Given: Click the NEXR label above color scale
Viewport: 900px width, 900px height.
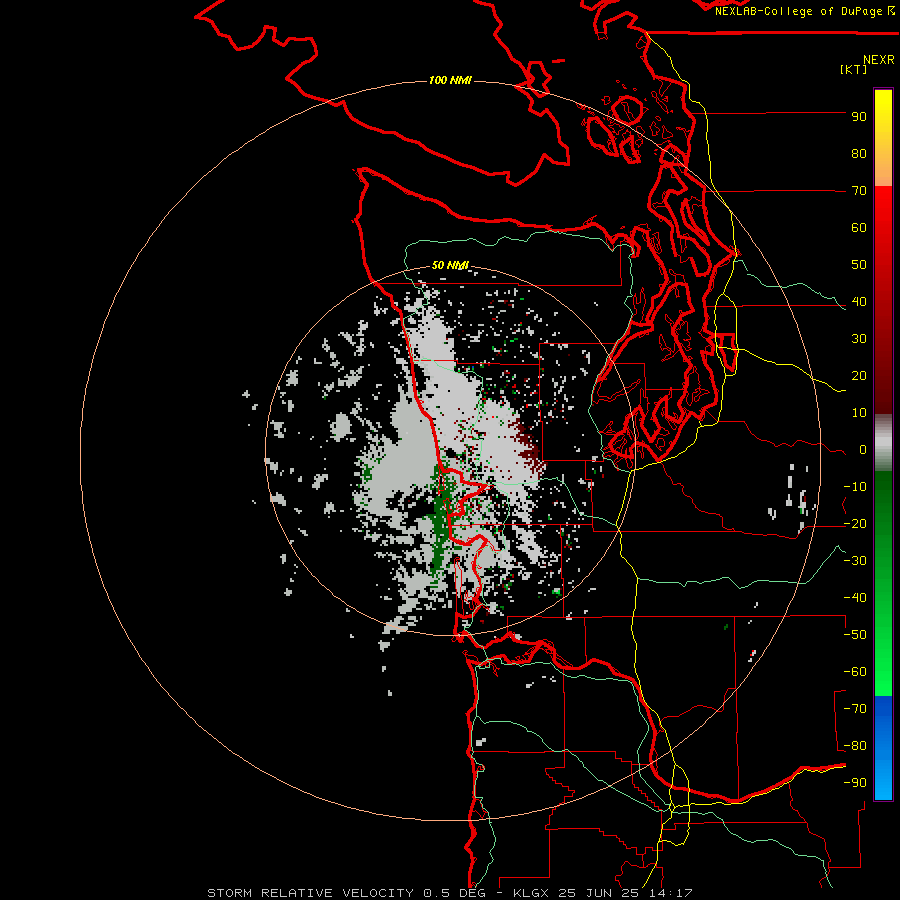Looking at the screenshot, I should pyautogui.click(x=879, y=60).
